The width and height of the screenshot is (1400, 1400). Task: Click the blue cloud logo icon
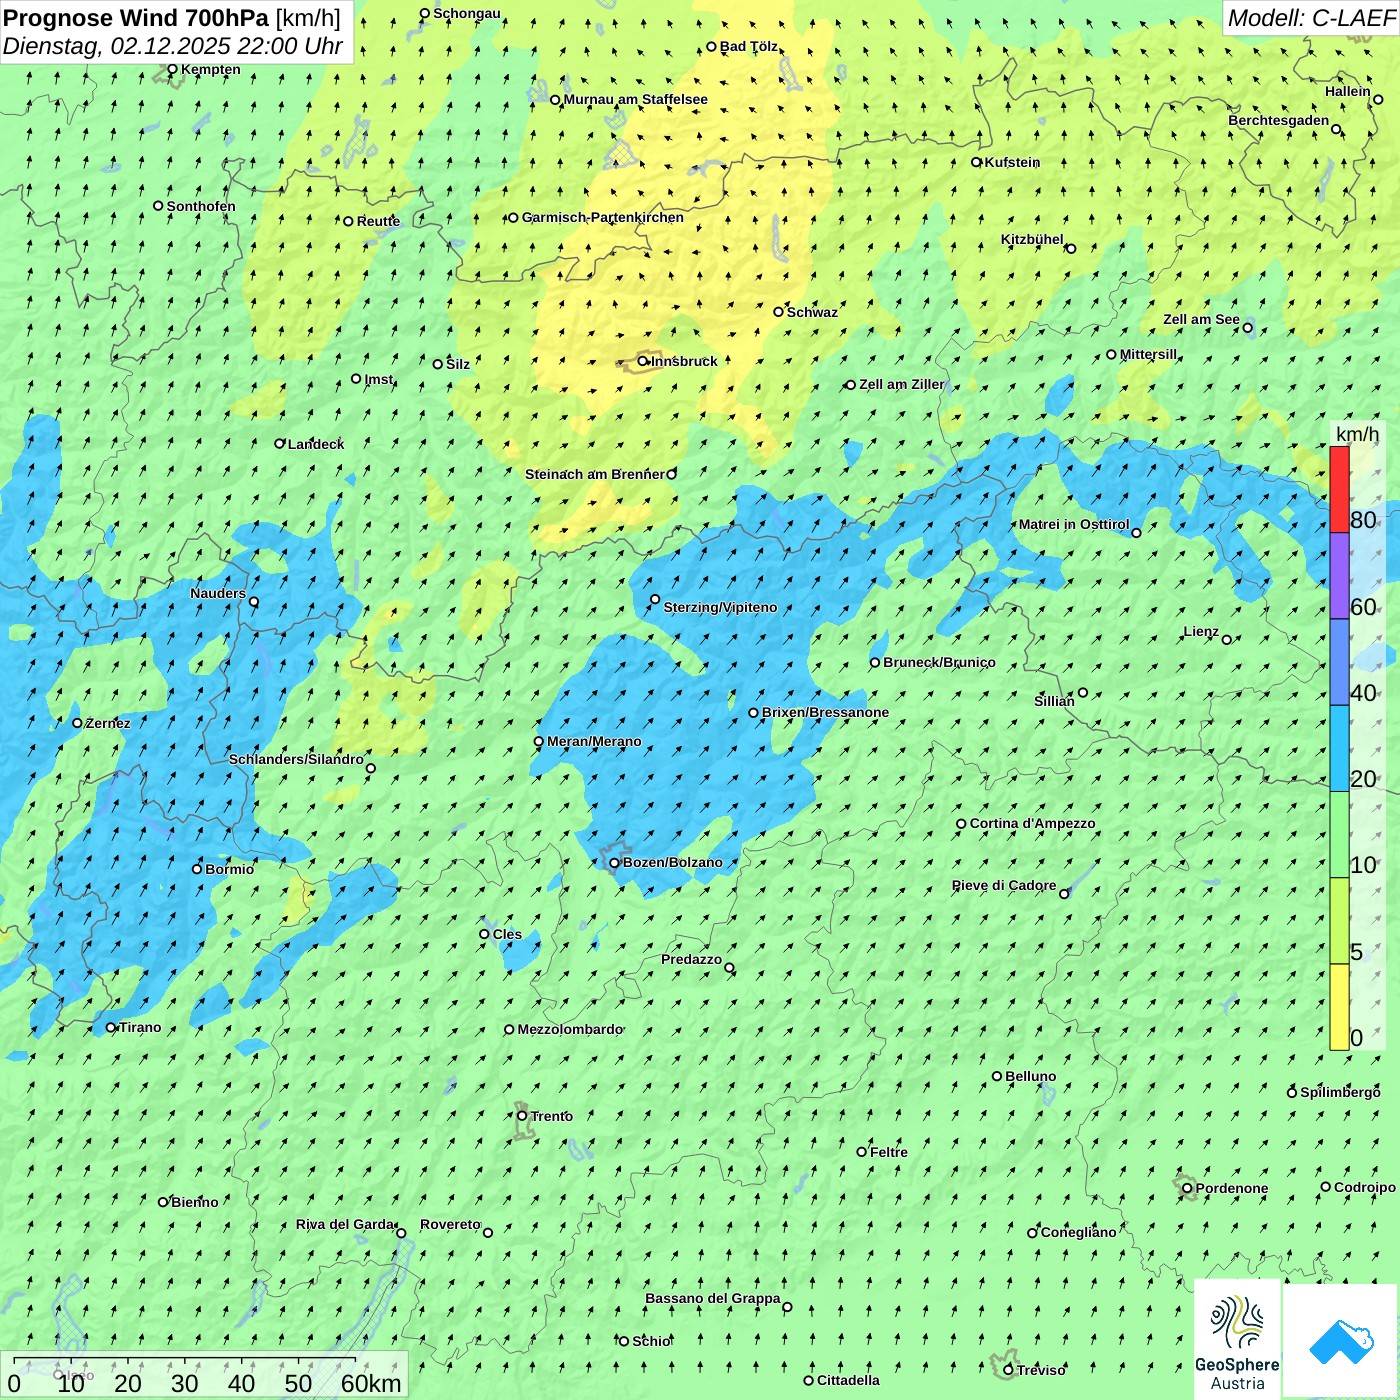1340,1340
